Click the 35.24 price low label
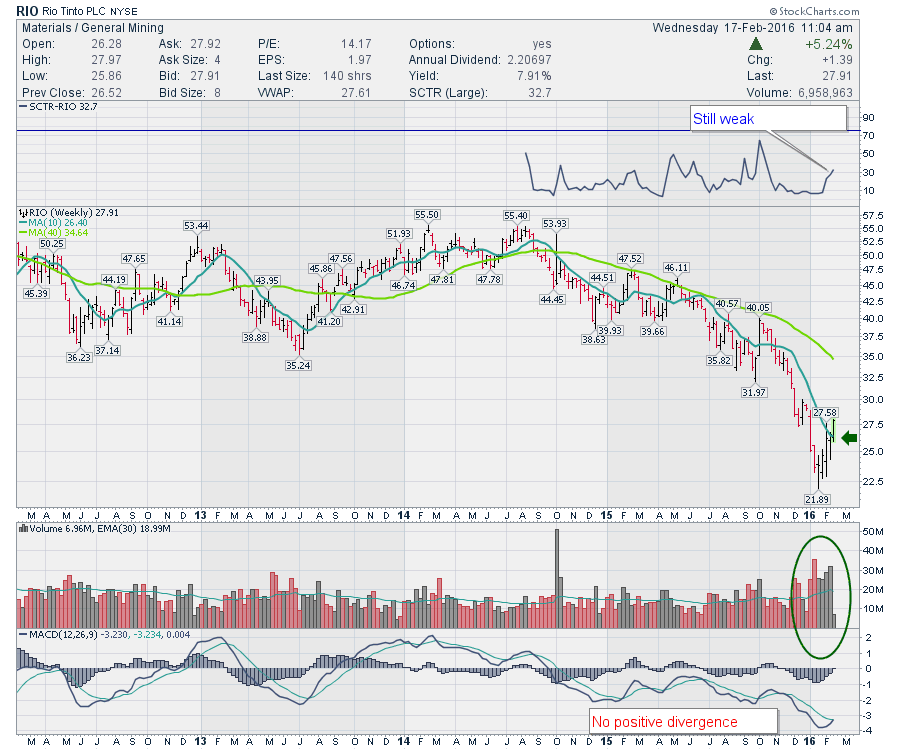Image resolution: width=900 pixels, height=750 pixels. tap(298, 365)
